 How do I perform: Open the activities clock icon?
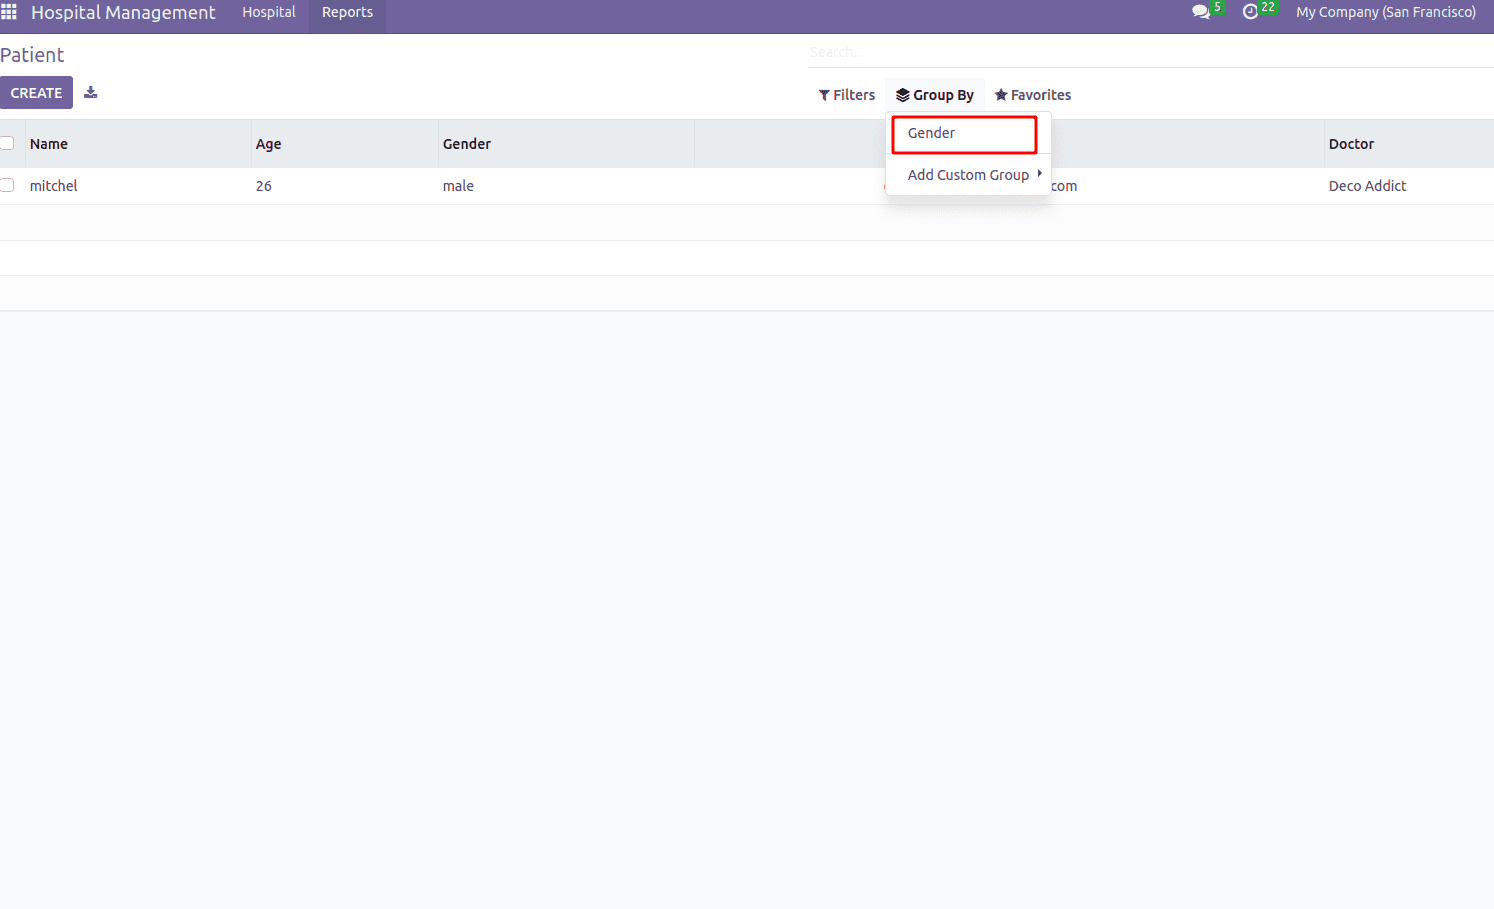pyautogui.click(x=1250, y=12)
